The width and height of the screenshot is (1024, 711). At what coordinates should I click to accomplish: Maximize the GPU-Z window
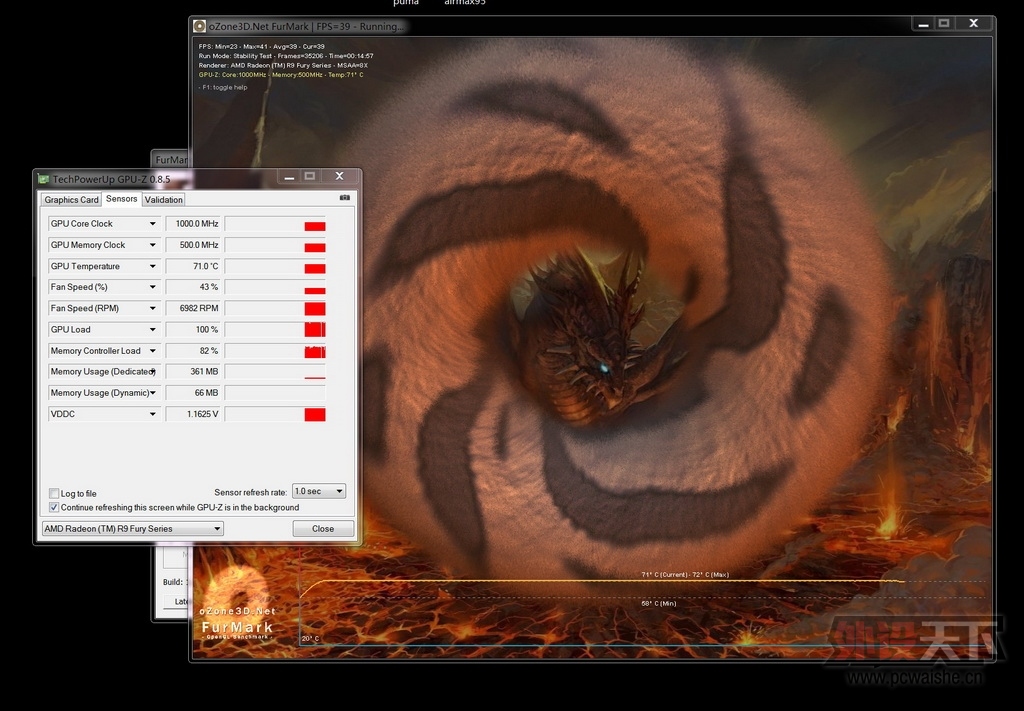(310, 176)
